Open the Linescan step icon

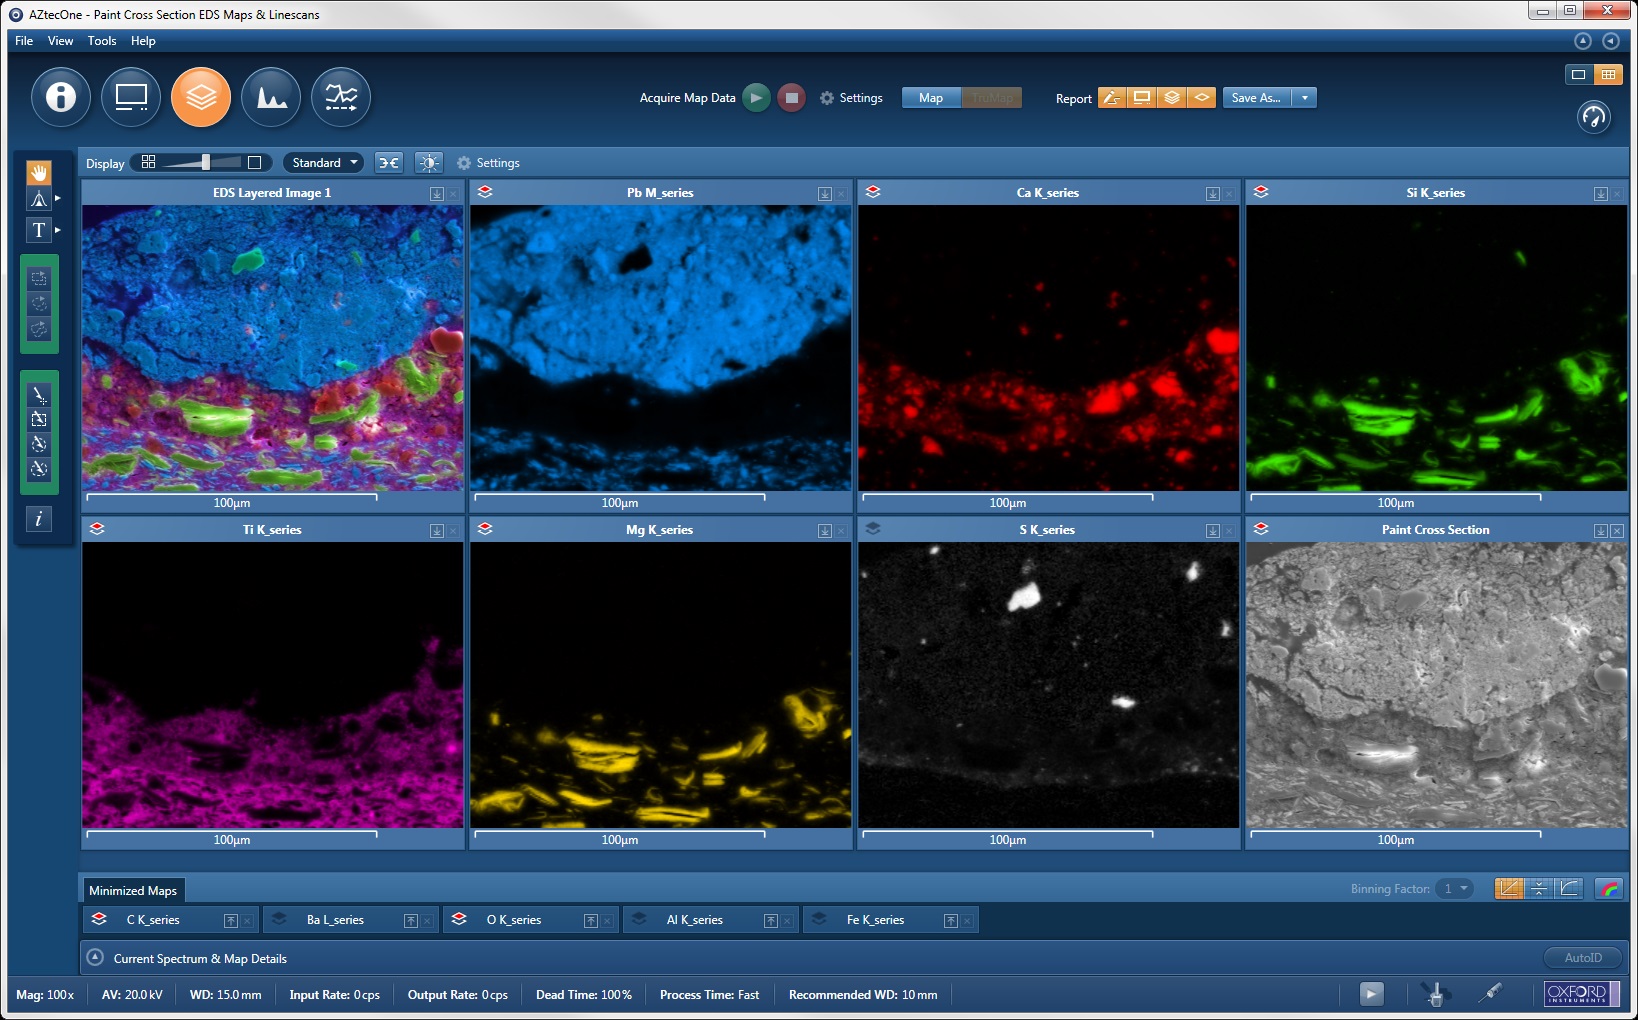(341, 97)
